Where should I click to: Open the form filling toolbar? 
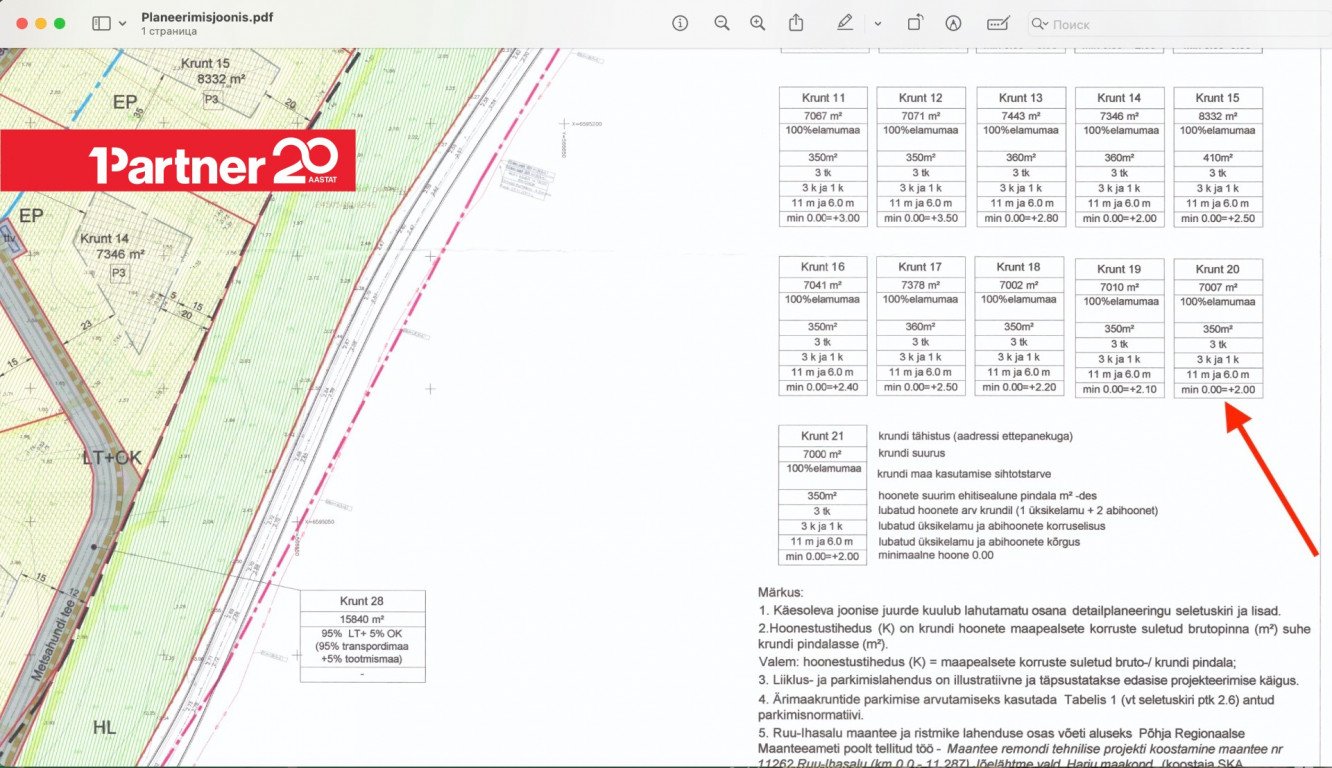[997, 23]
